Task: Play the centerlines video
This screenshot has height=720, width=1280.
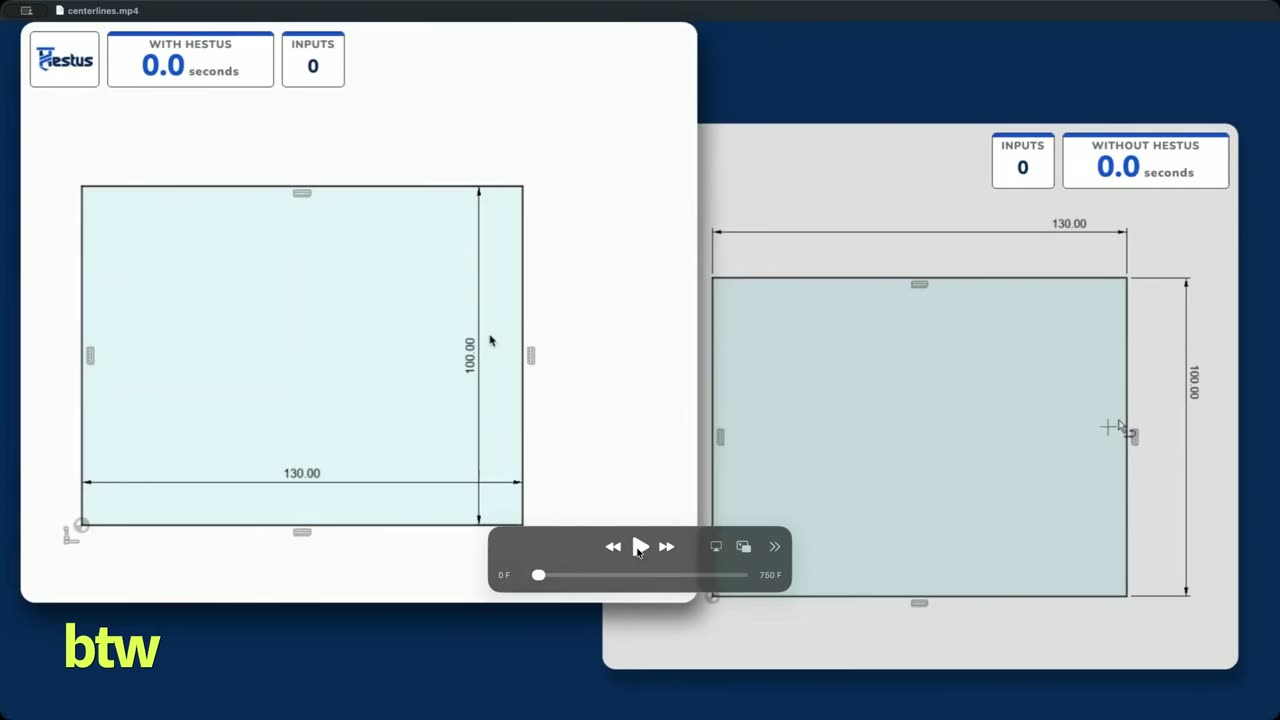Action: tap(640, 546)
